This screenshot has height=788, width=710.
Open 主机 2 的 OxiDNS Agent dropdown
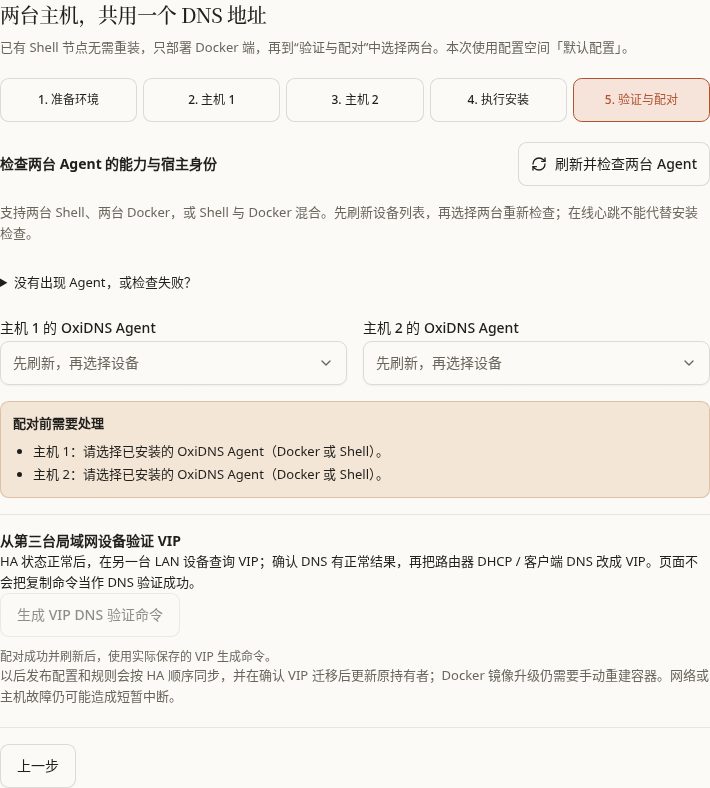pyautogui.click(x=536, y=363)
